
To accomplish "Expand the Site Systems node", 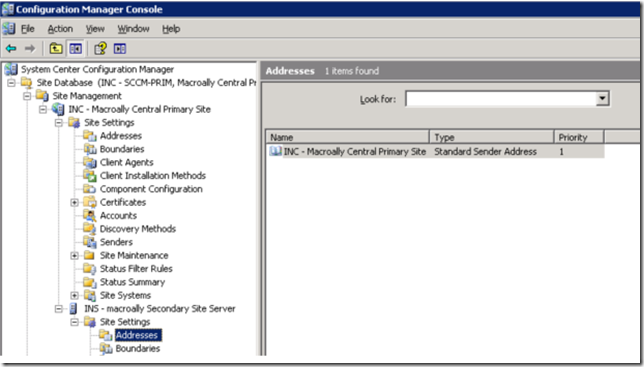I will click(74, 295).
